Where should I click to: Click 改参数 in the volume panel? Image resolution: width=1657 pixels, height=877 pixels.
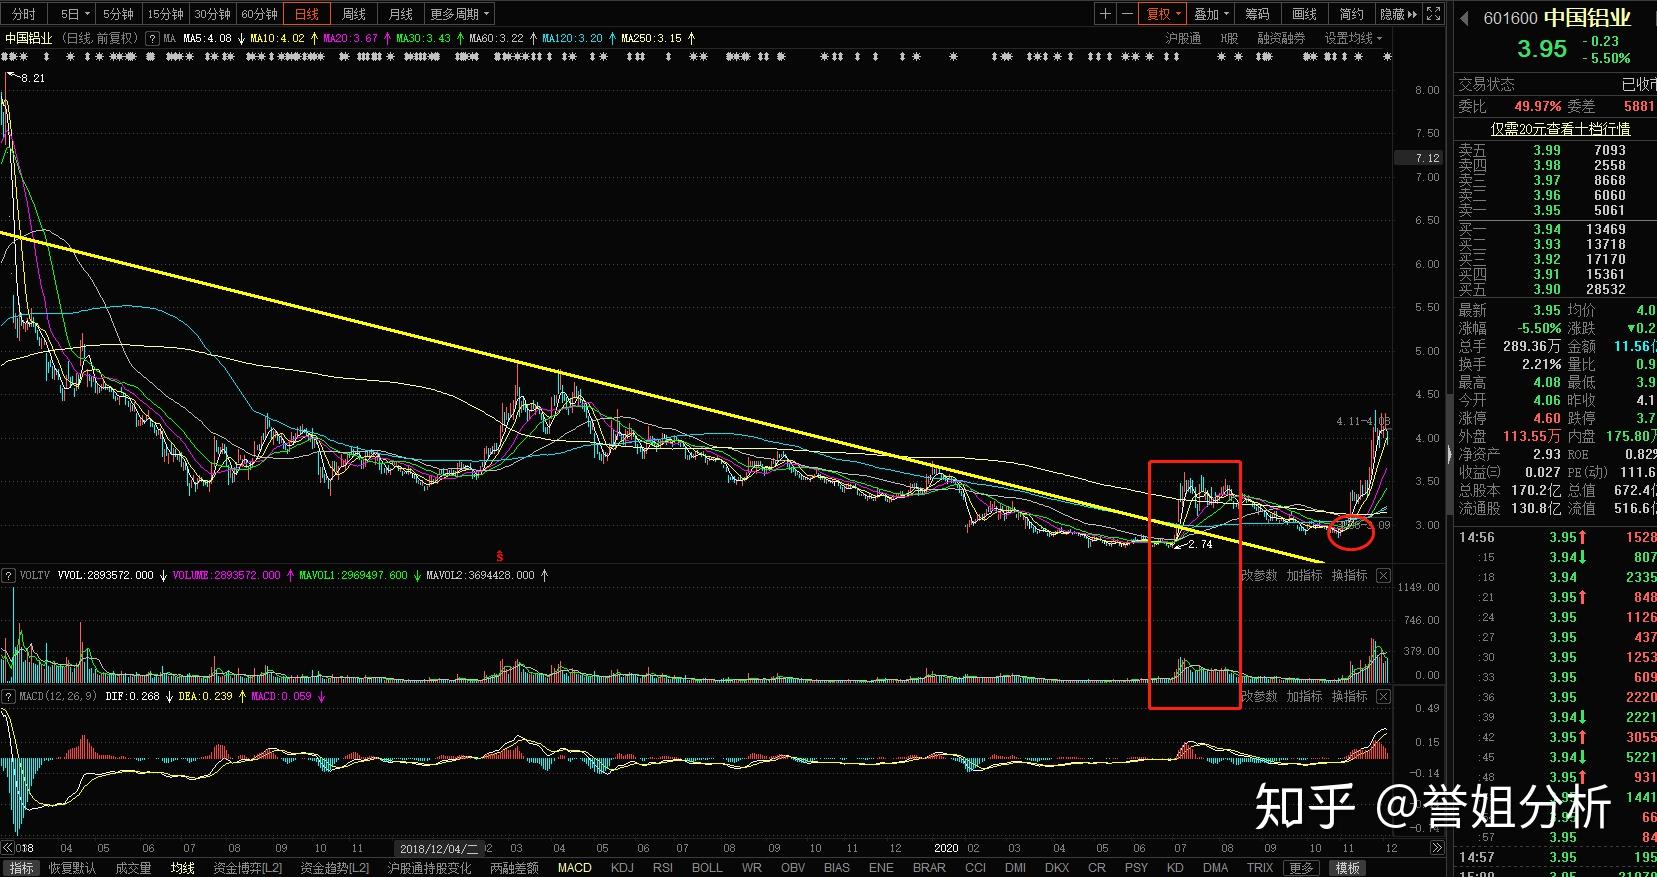[x=1259, y=575]
